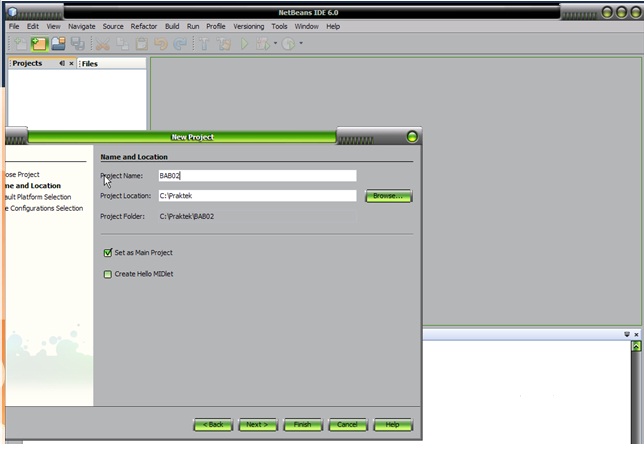Click the NetBeans cube icon in title bar
This screenshot has height=454, width=644.
coord(12,12)
